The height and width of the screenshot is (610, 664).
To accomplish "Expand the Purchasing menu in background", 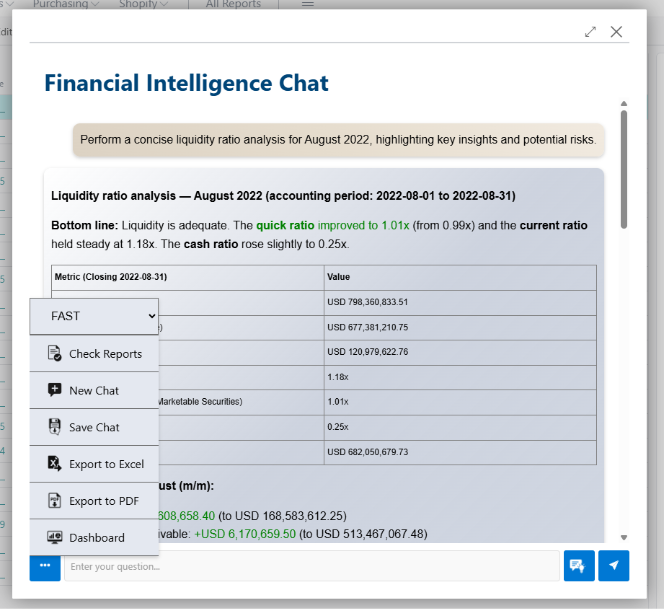I will point(65,5).
